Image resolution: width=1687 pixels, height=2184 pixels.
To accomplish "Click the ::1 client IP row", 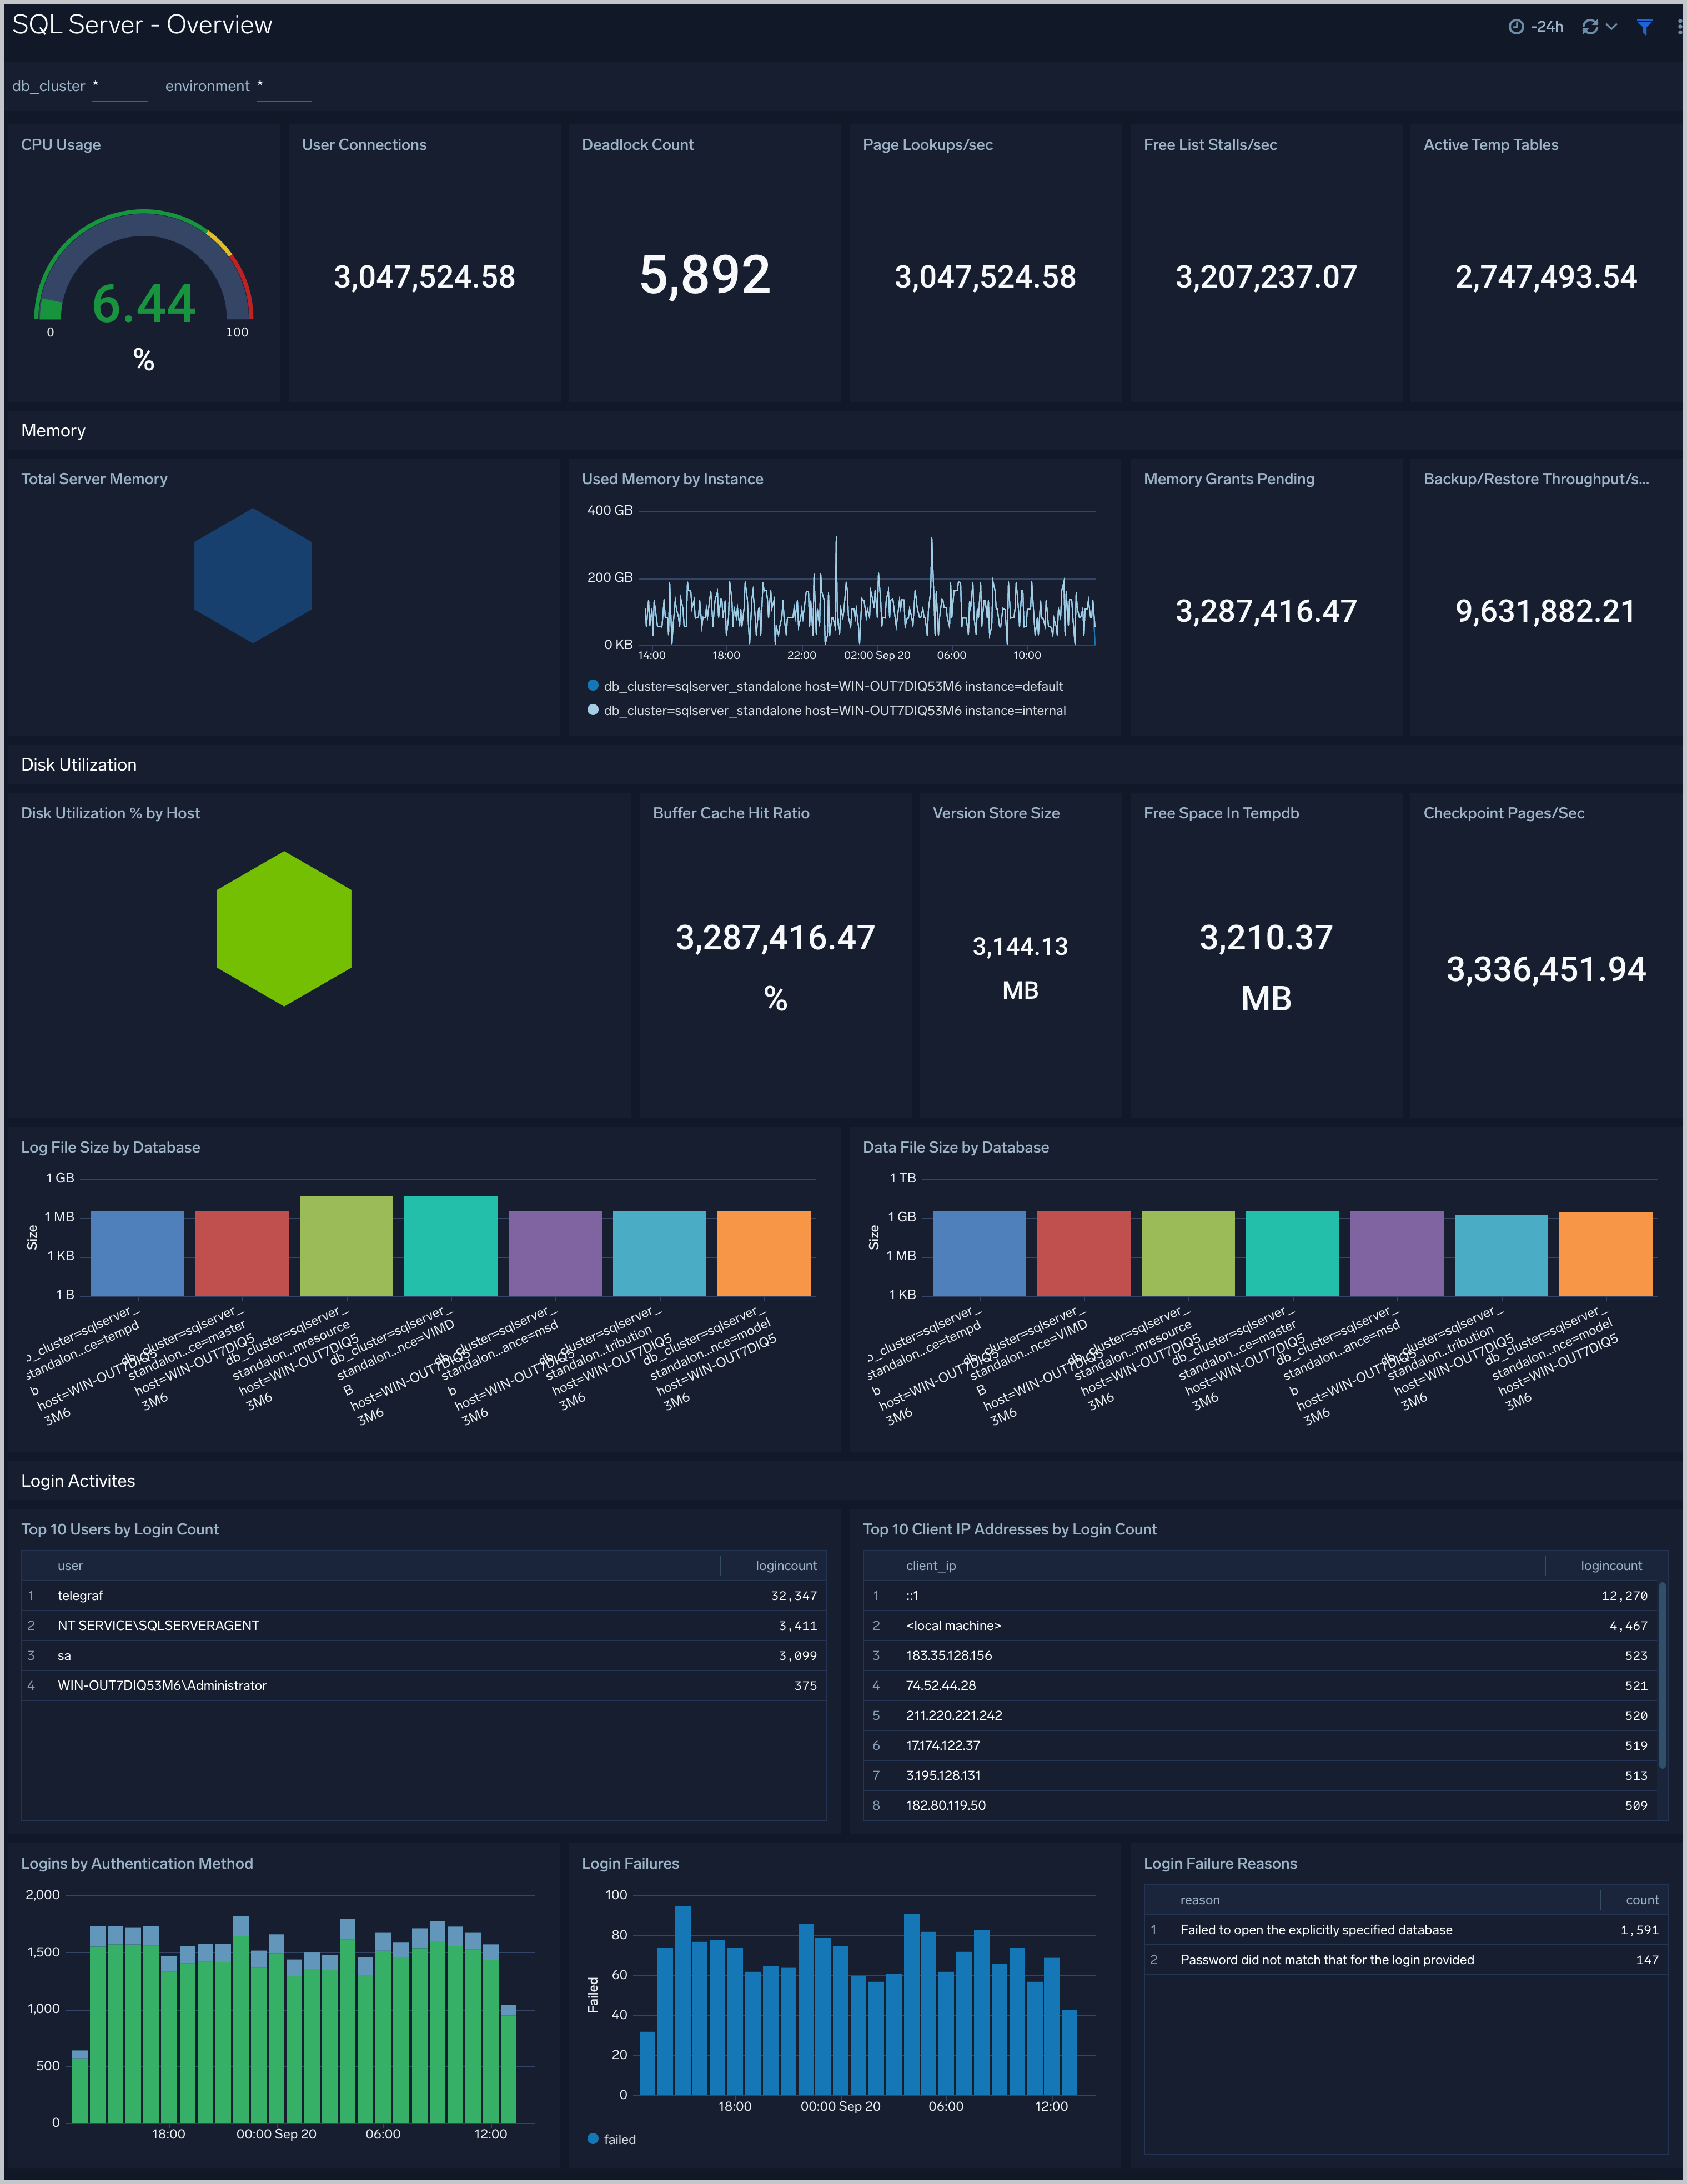I will point(1260,1595).
